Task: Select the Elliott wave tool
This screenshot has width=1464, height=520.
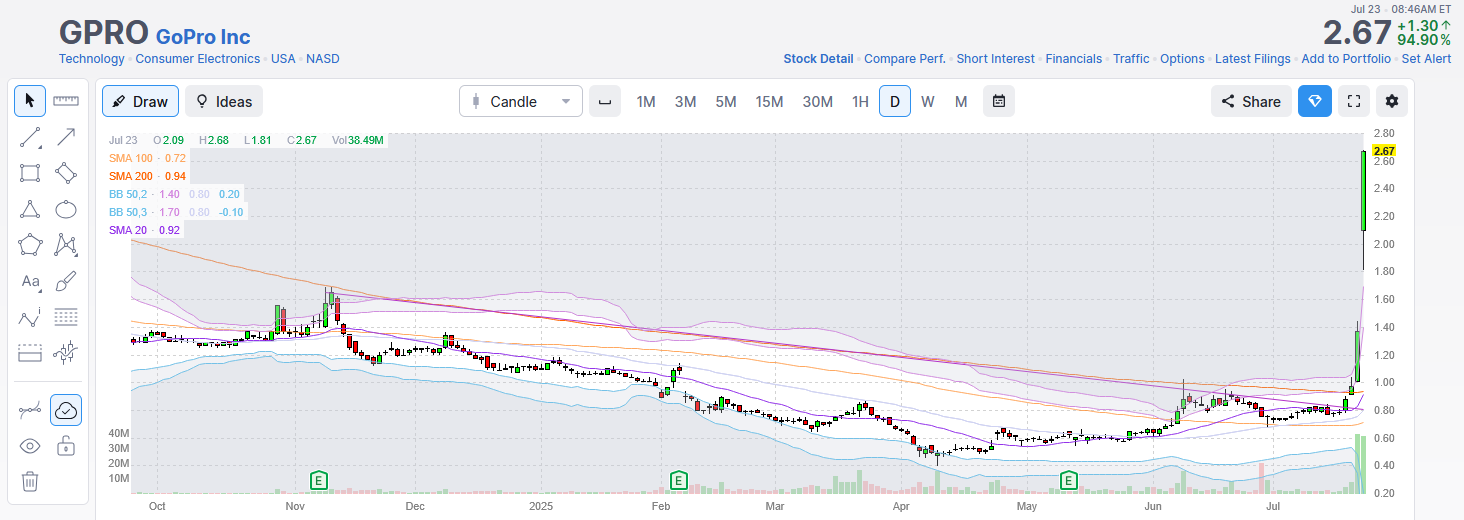Action: (30, 317)
